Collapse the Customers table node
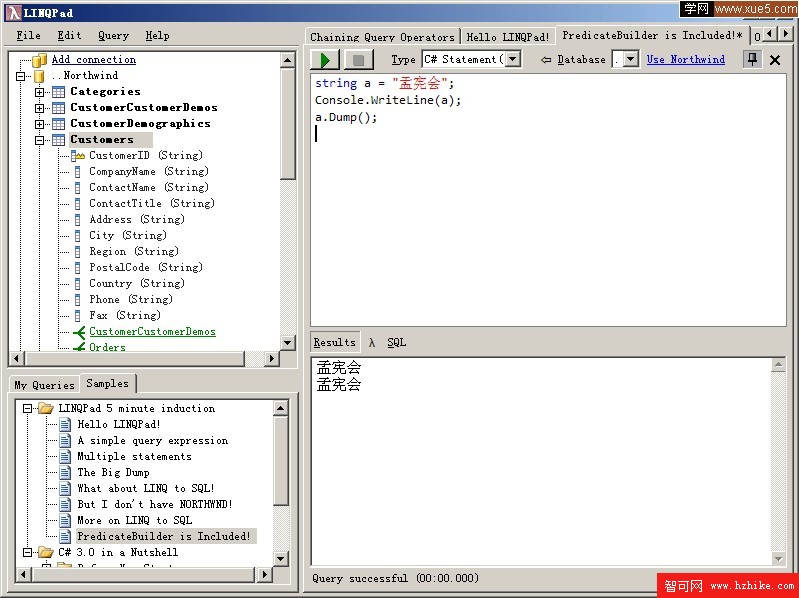Screen dimensions: 799x598 (39, 140)
